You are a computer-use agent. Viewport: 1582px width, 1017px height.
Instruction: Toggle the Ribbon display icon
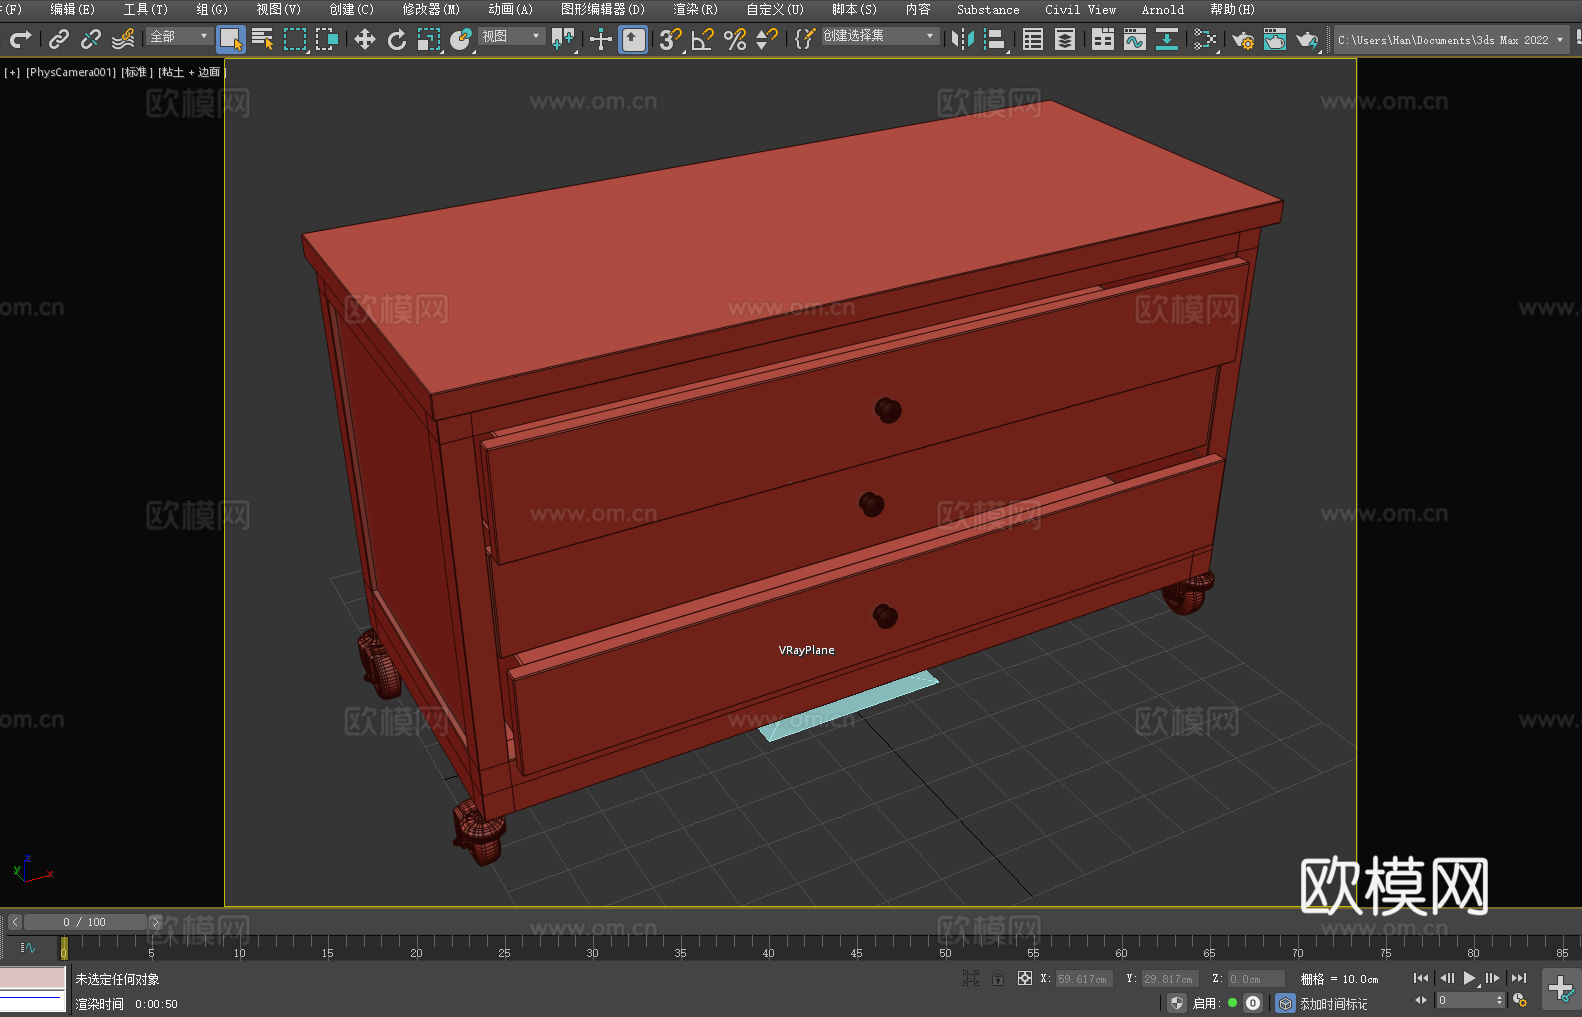coord(1103,39)
